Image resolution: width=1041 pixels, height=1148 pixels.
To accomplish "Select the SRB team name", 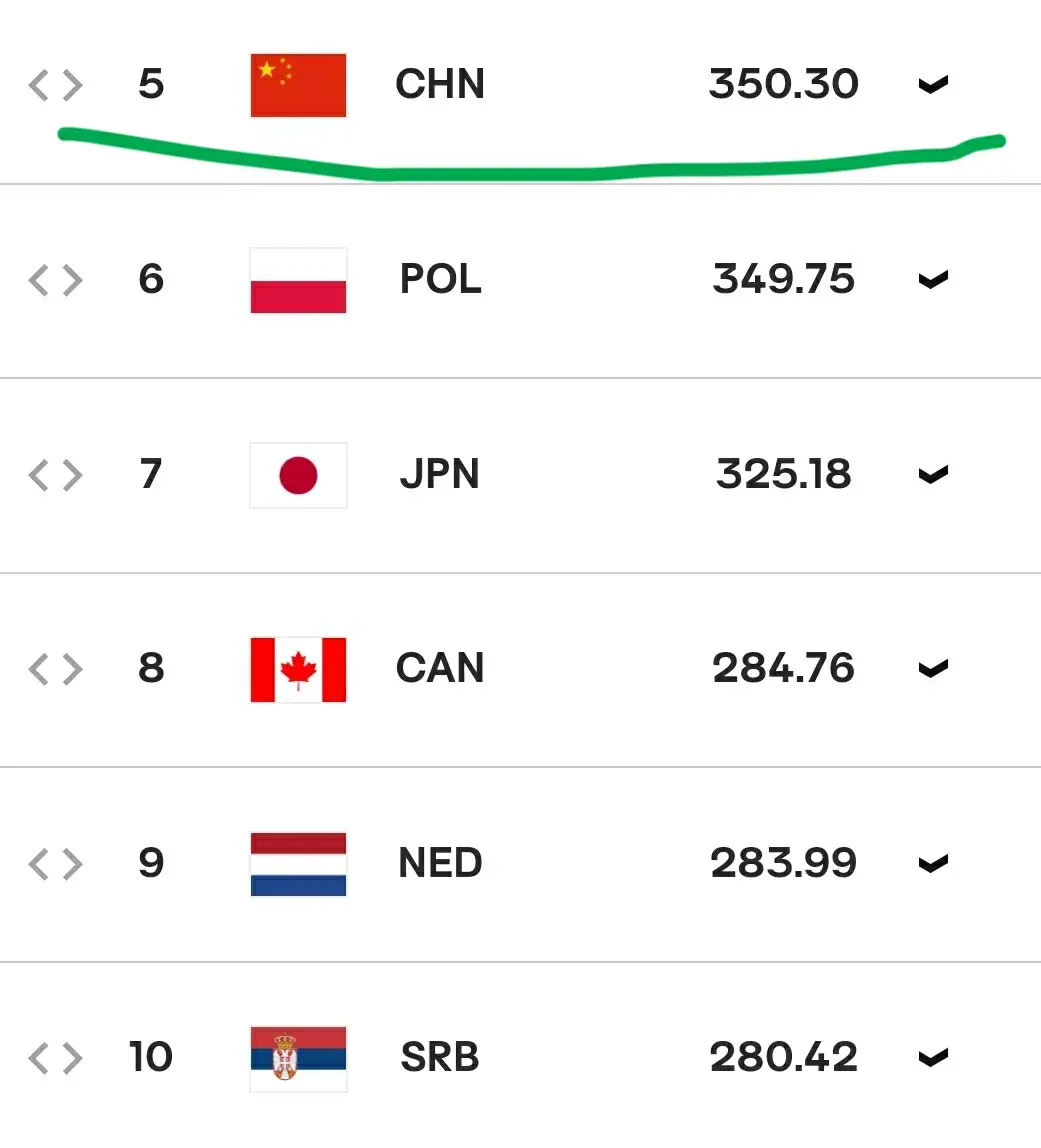I will (440, 1056).
